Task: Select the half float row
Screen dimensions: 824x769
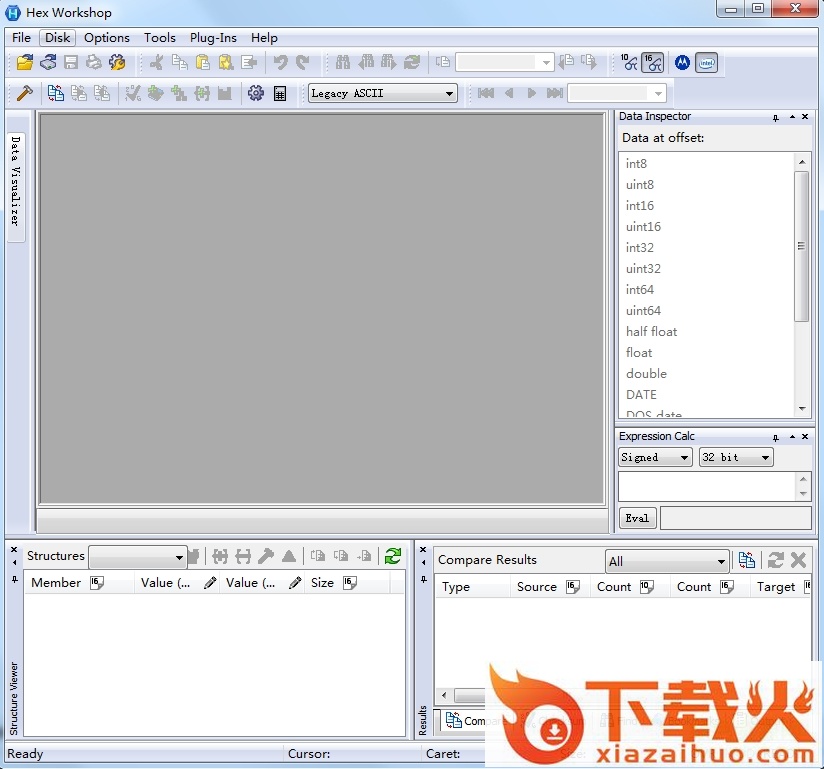Action: click(708, 332)
